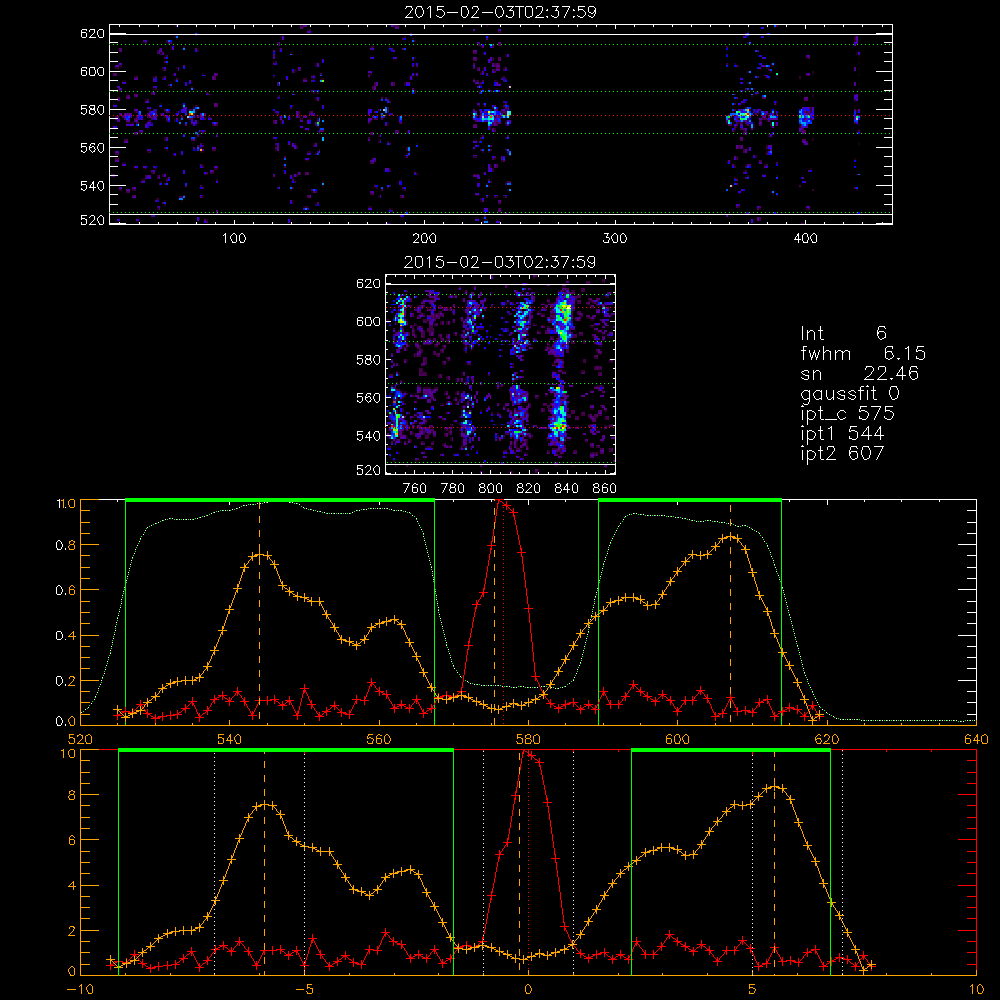This screenshot has height=1000, width=1000.
Task: Click x-axis label 800 on middle image plot
Action: (490, 489)
